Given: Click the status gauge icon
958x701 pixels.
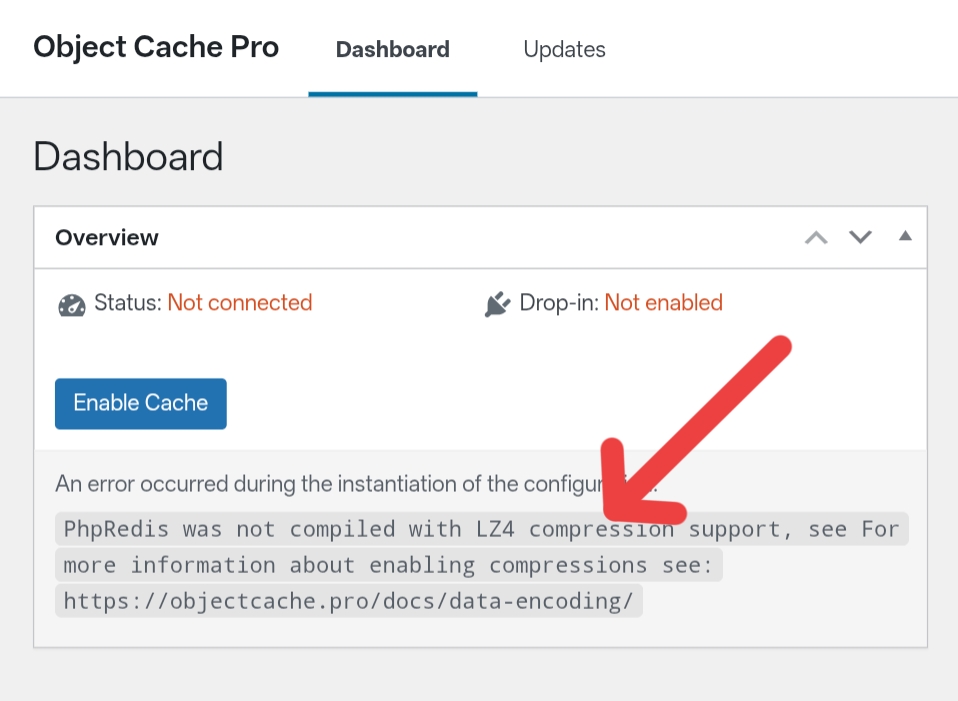Looking at the screenshot, I should (71, 304).
